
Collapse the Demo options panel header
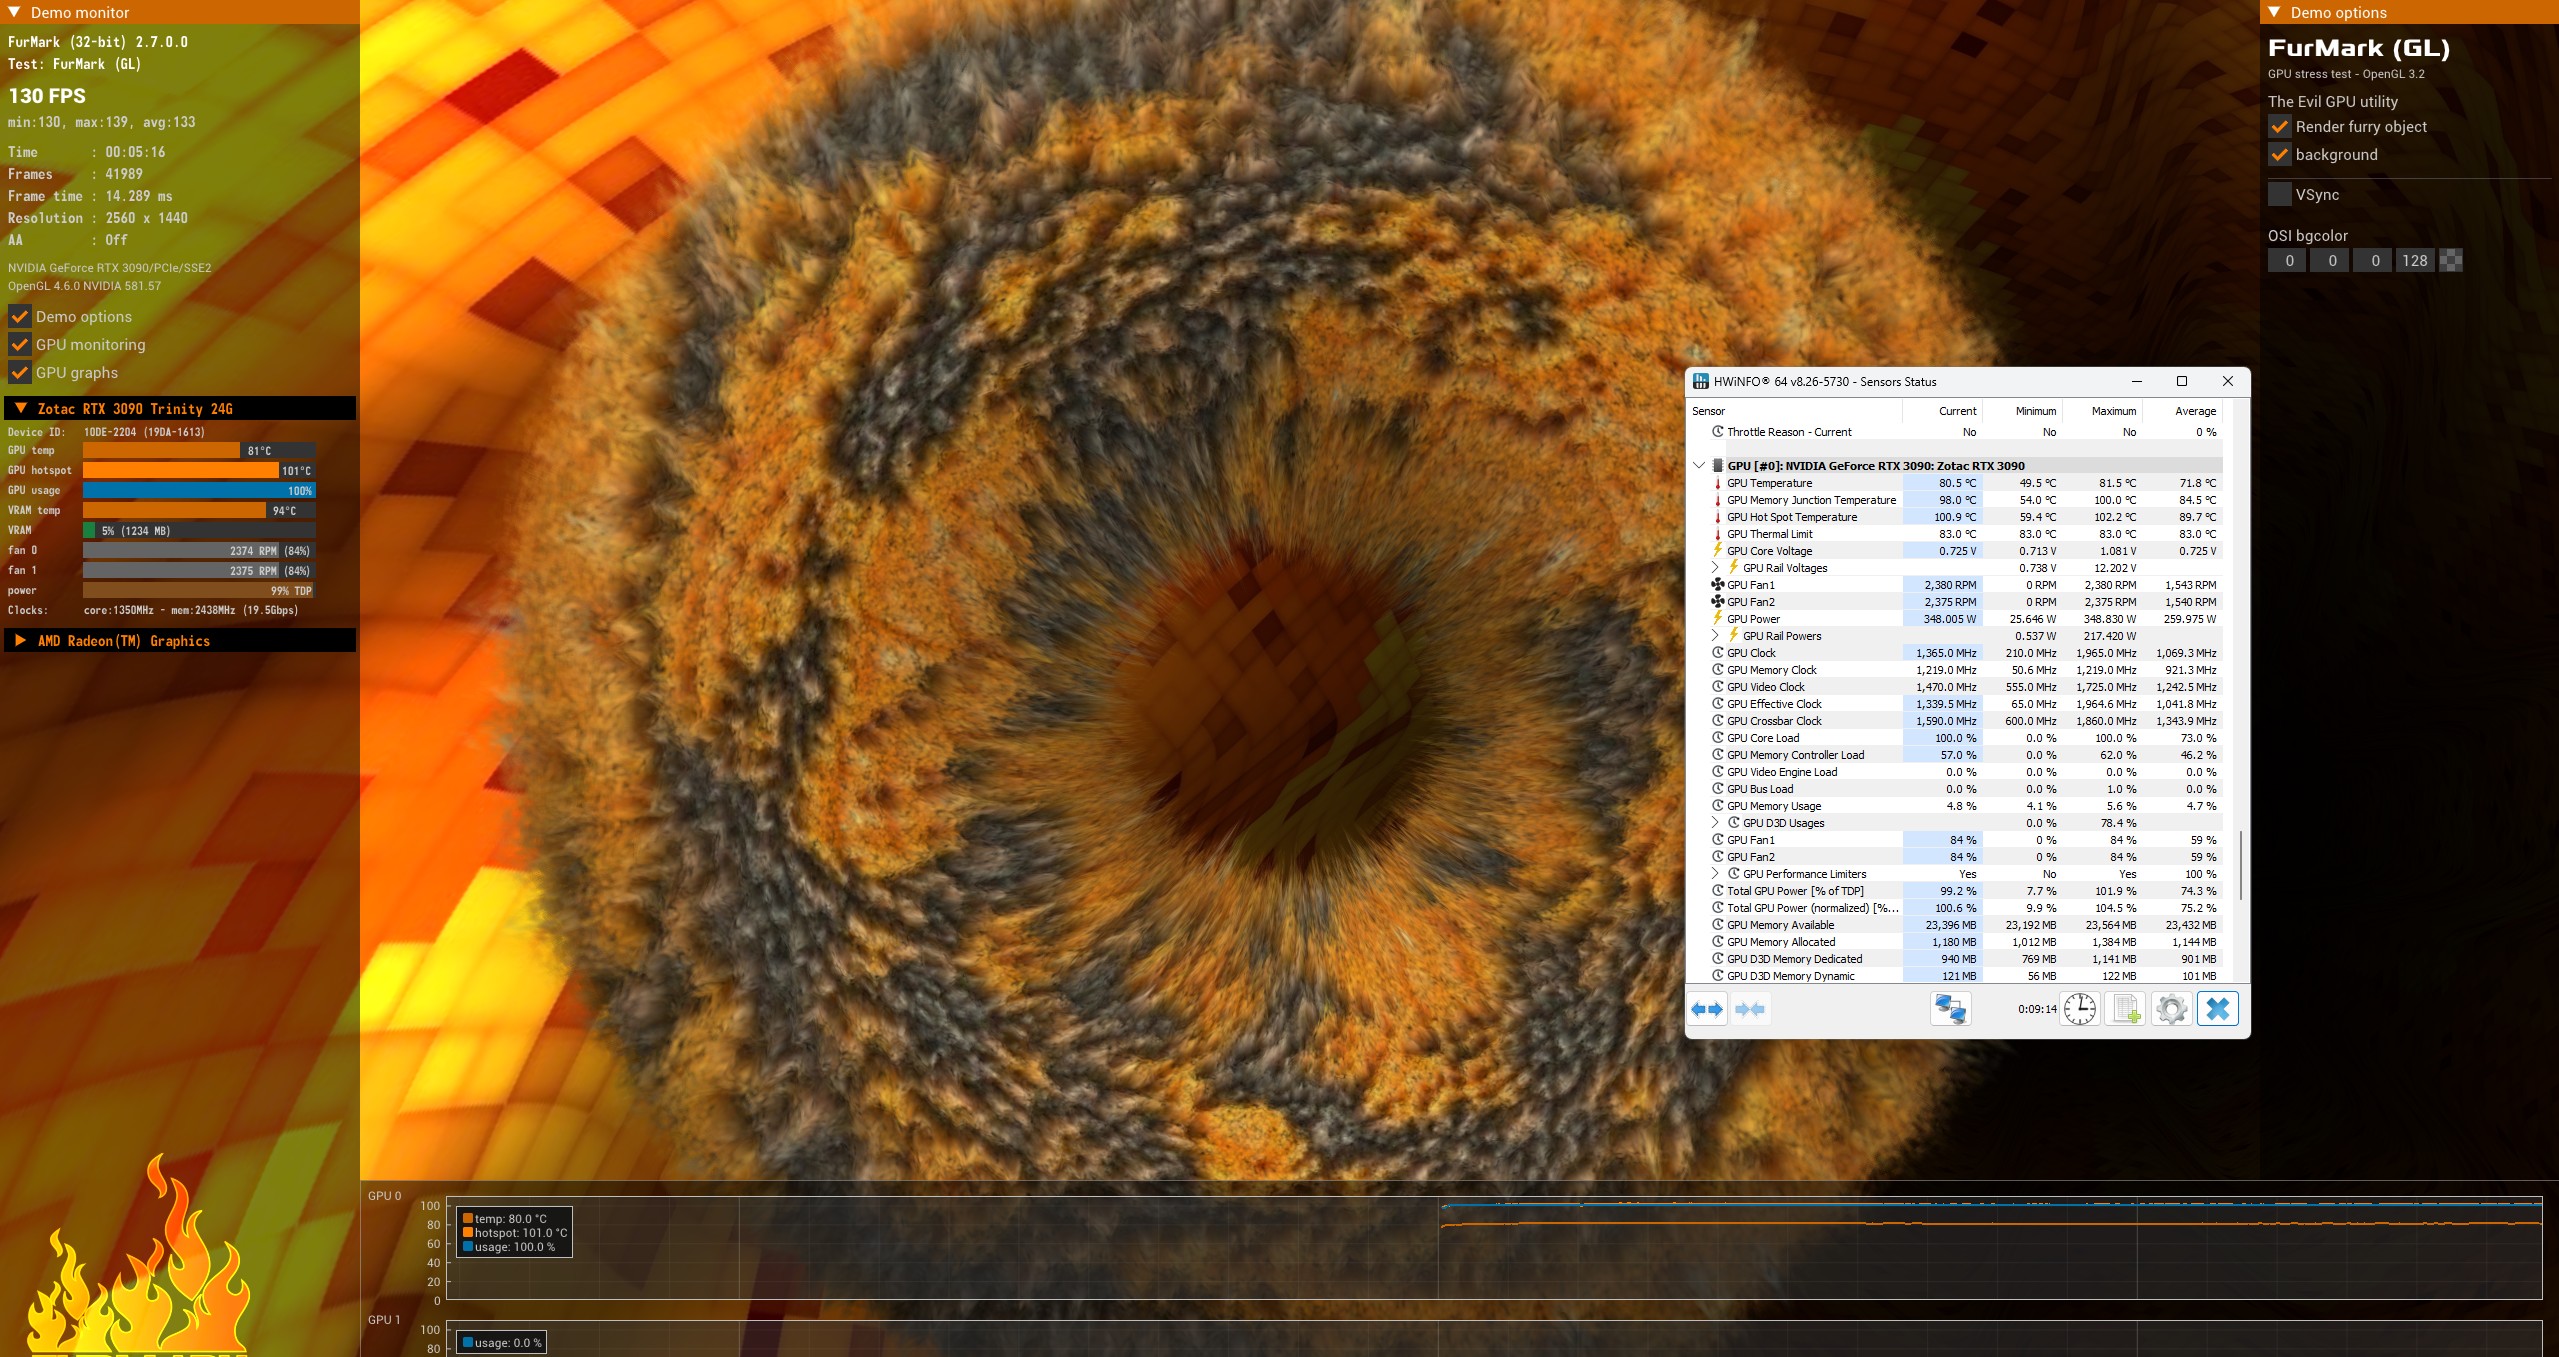click(x=2274, y=13)
